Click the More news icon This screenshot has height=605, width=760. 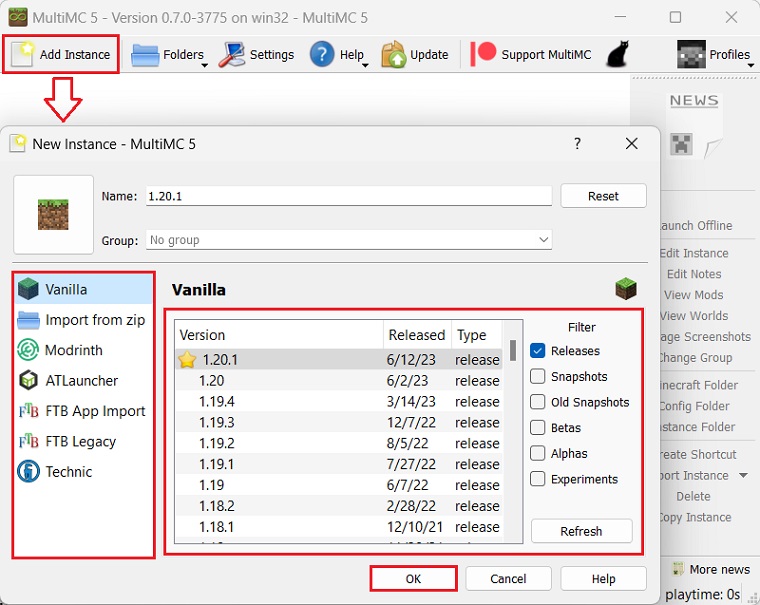(678, 569)
